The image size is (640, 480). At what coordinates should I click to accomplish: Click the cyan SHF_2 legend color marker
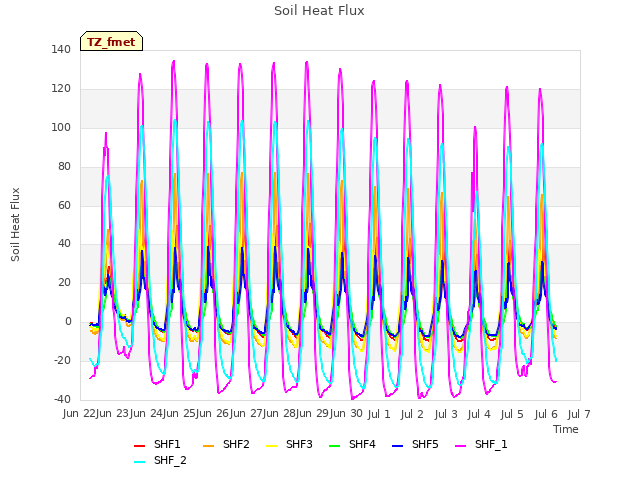point(140,462)
